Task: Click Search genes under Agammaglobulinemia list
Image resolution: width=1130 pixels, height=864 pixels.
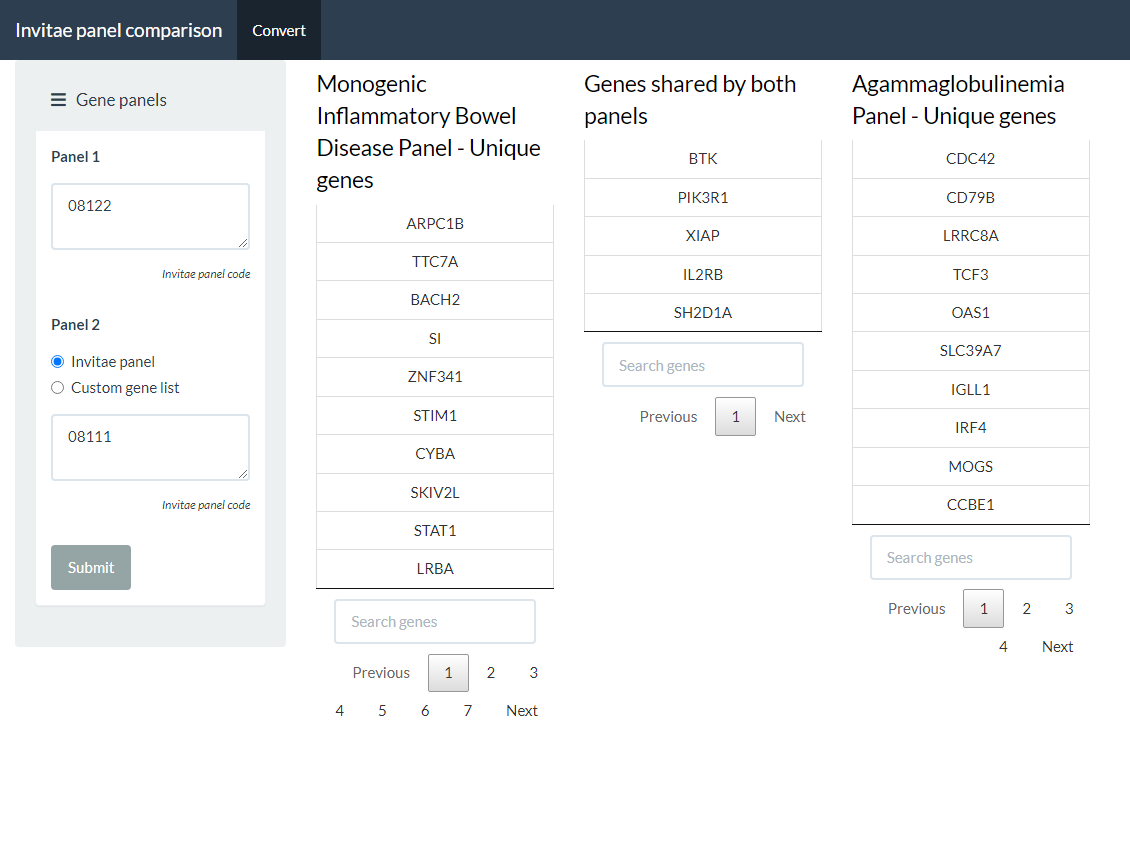Action: [x=971, y=558]
